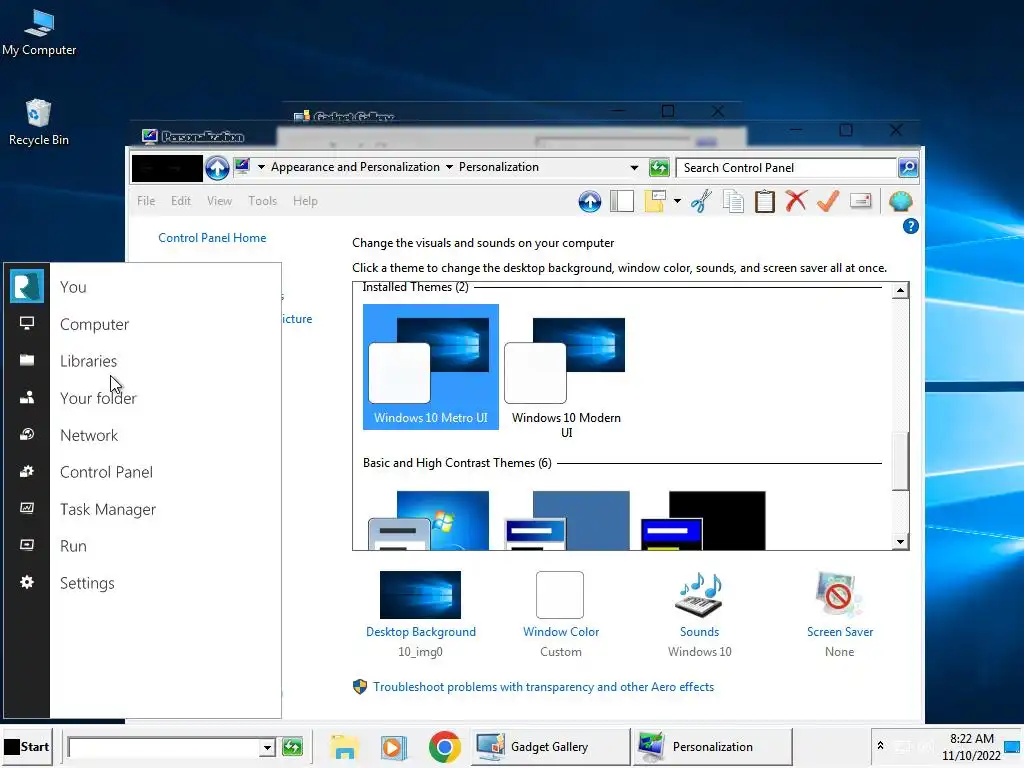This screenshot has width=1024, height=768.
Task: Expand the dropdown arrow before Personalization breadcrumb
Action: [x=449, y=167]
